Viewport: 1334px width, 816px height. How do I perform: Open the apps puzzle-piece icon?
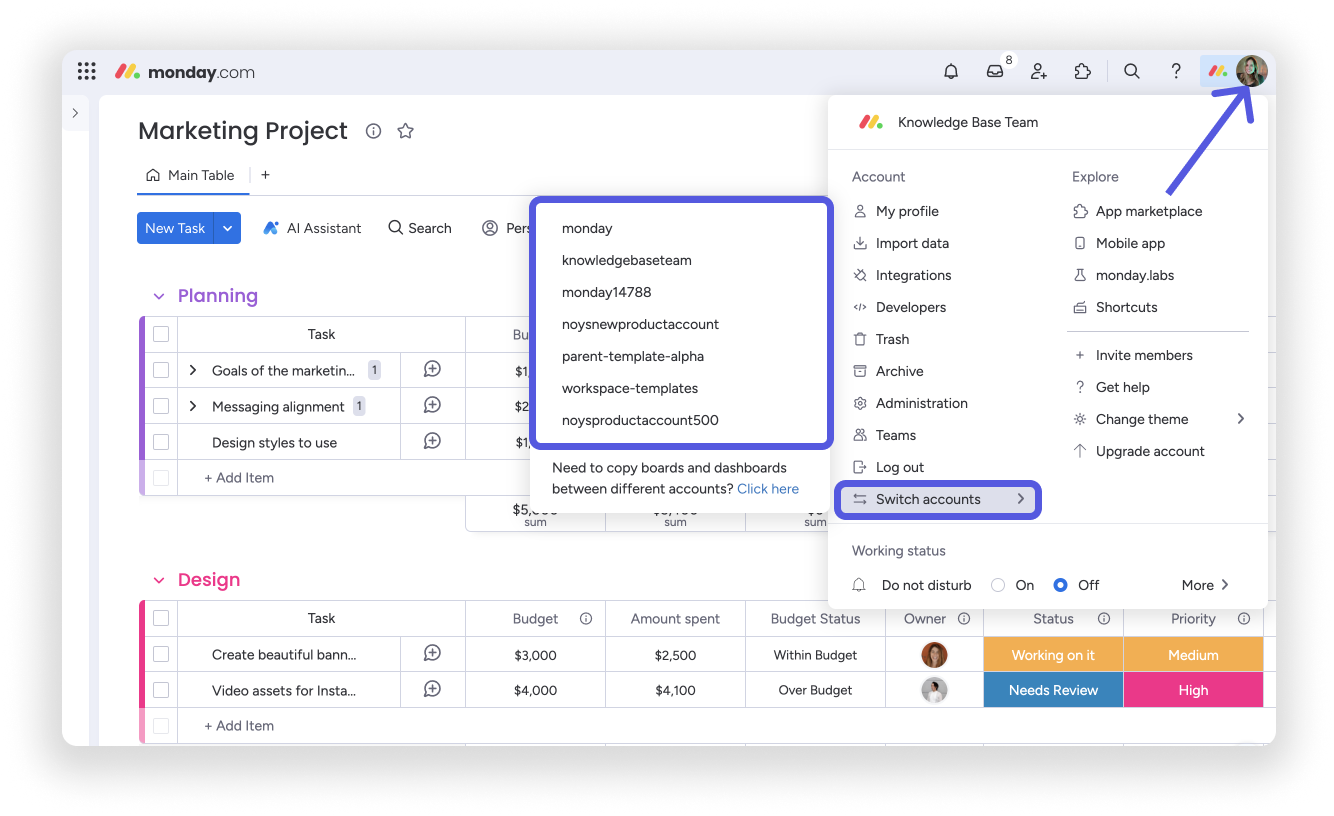1082,71
